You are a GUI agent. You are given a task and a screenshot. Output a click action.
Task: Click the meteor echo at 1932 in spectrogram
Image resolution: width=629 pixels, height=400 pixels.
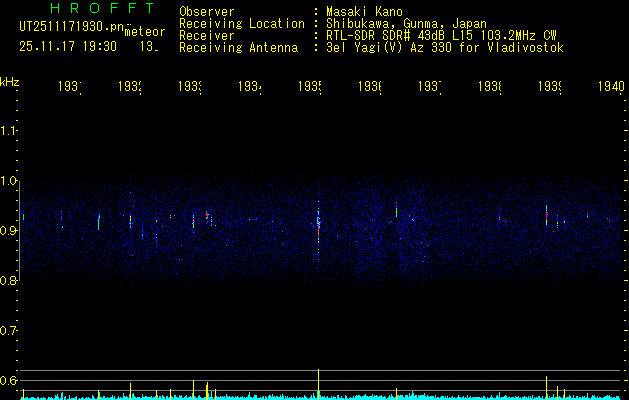(x=130, y=221)
